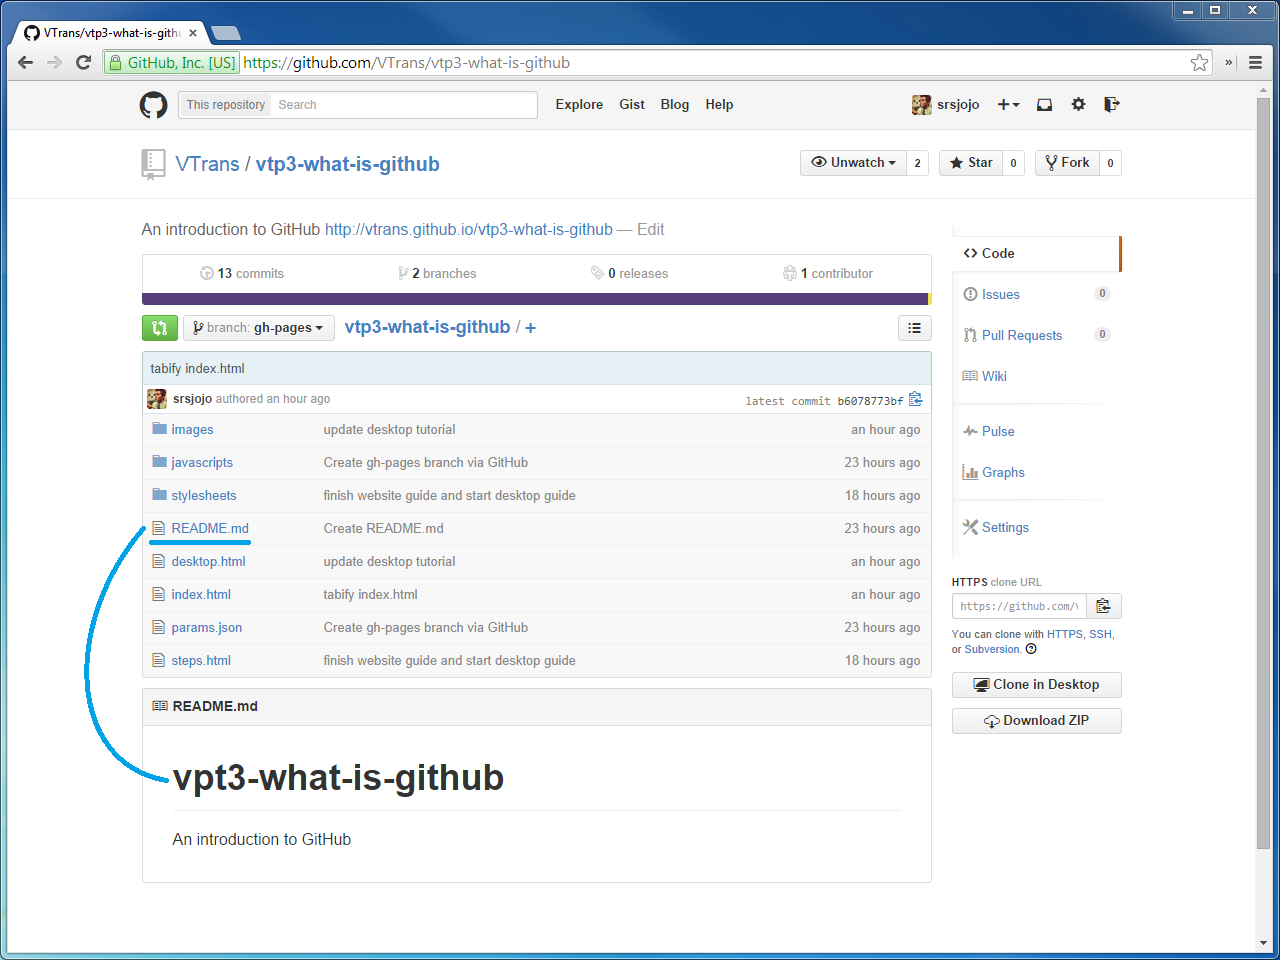
Task: Click Gist in top navigation
Action: pyautogui.click(x=632, y=104)
